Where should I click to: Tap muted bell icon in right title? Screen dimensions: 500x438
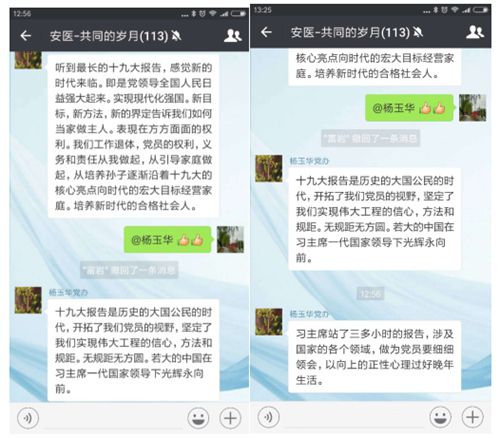418,32
